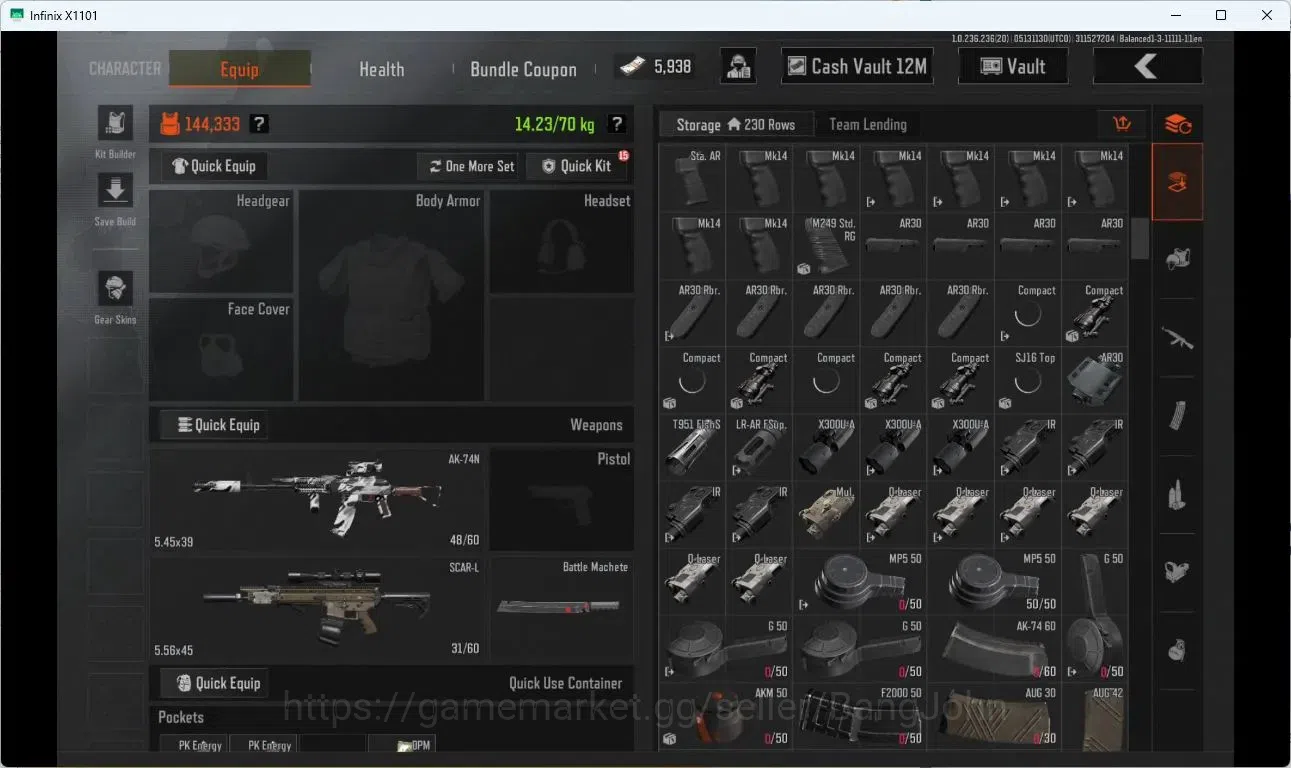The image size is (1291, 768).
Task: Select the all-items storage category icon
Action: (x=1177, y=182)
